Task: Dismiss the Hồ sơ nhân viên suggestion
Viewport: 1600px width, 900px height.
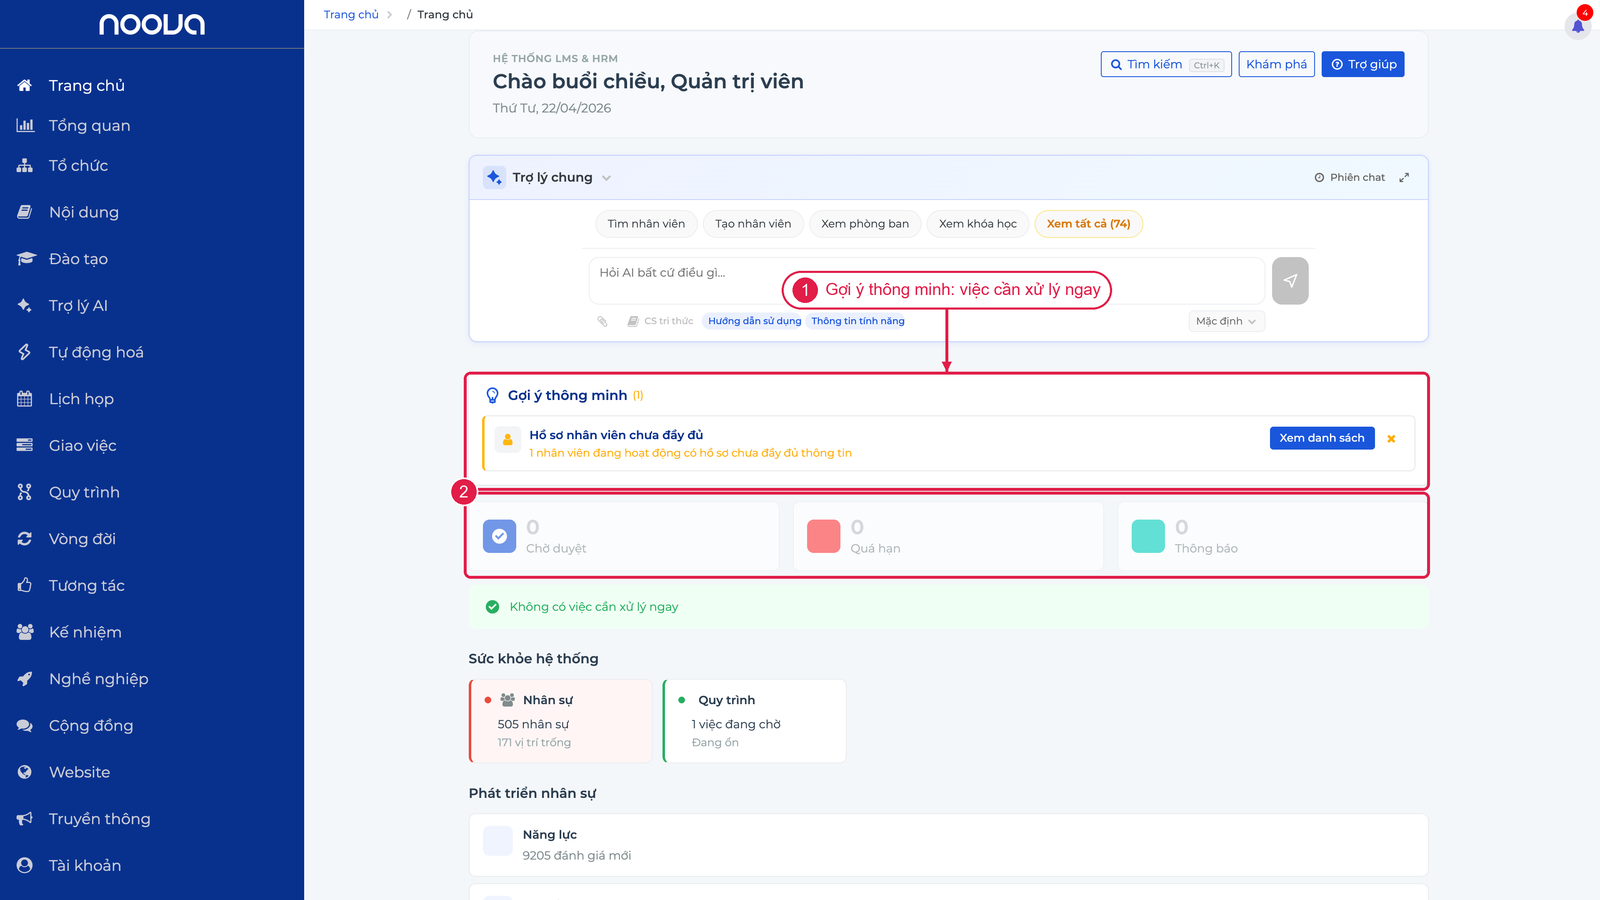Action: pyautogui.click(x=1391, y=439)
